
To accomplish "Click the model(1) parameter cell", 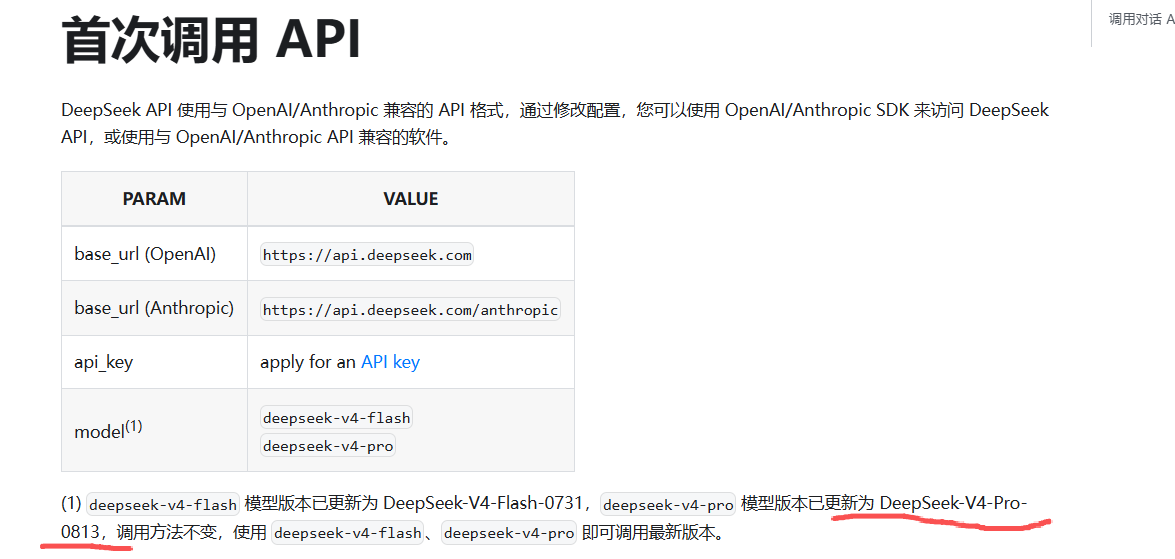I will (x=154, y=430).
